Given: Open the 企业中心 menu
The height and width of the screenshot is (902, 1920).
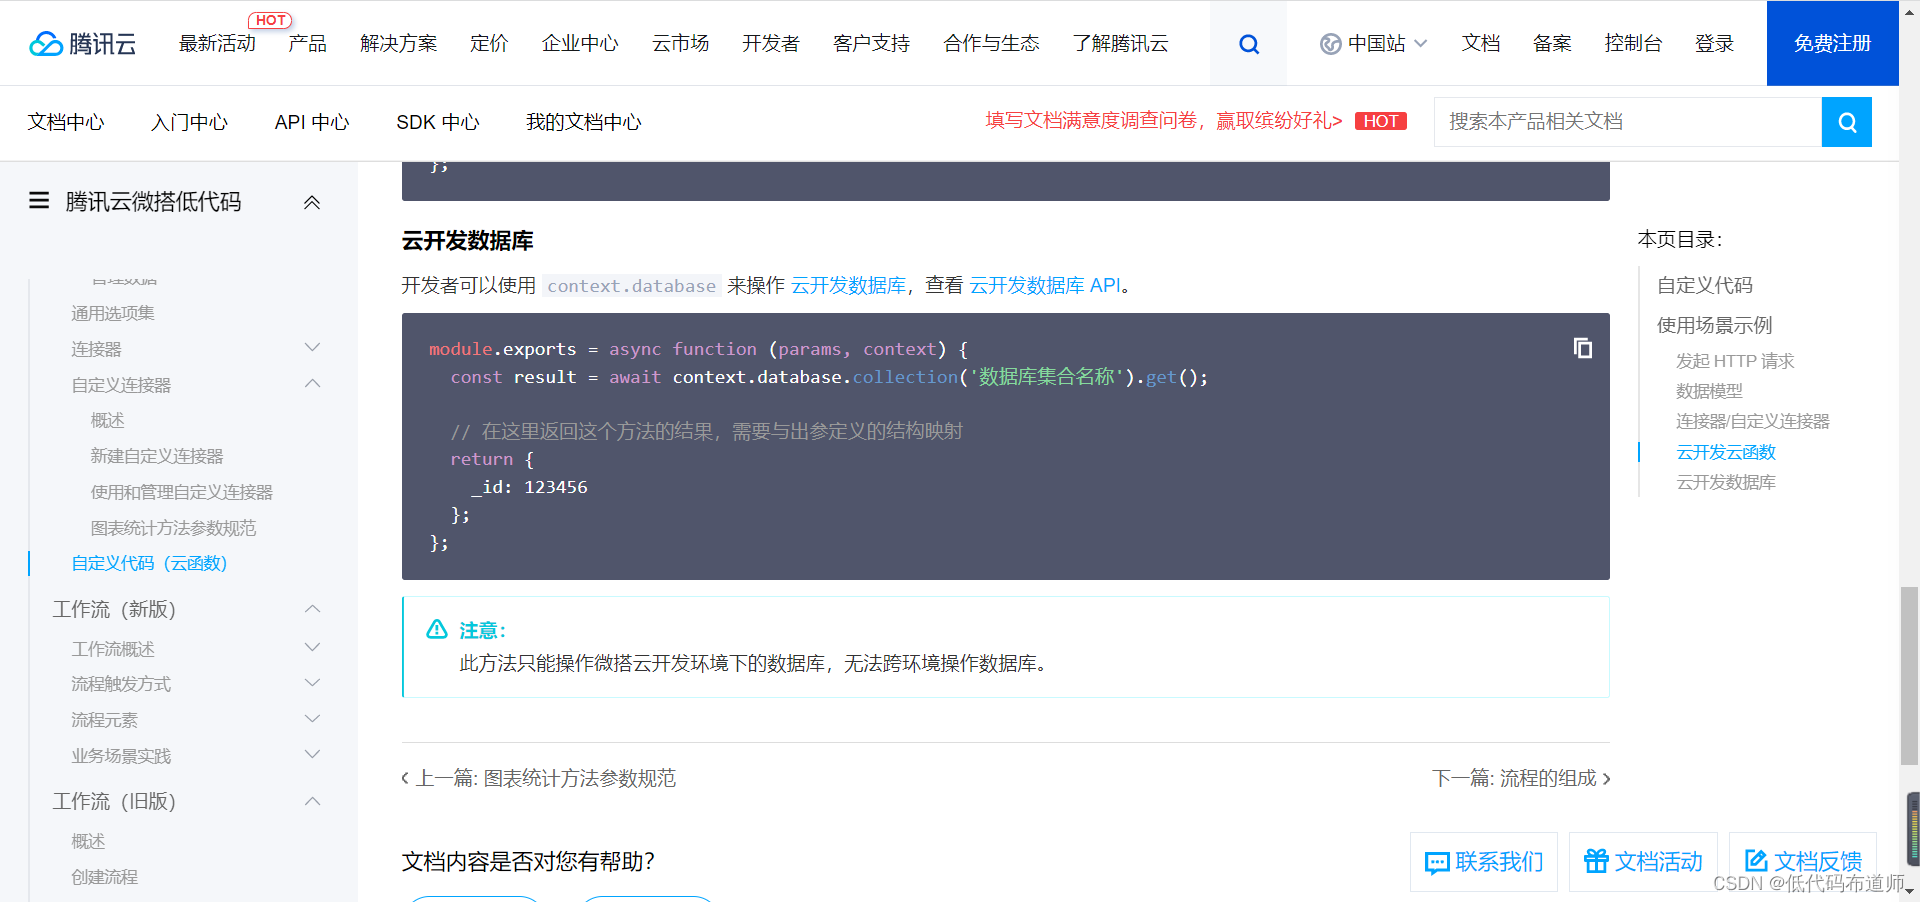Looking at the screenshot, I should click(x=580, y=44).
